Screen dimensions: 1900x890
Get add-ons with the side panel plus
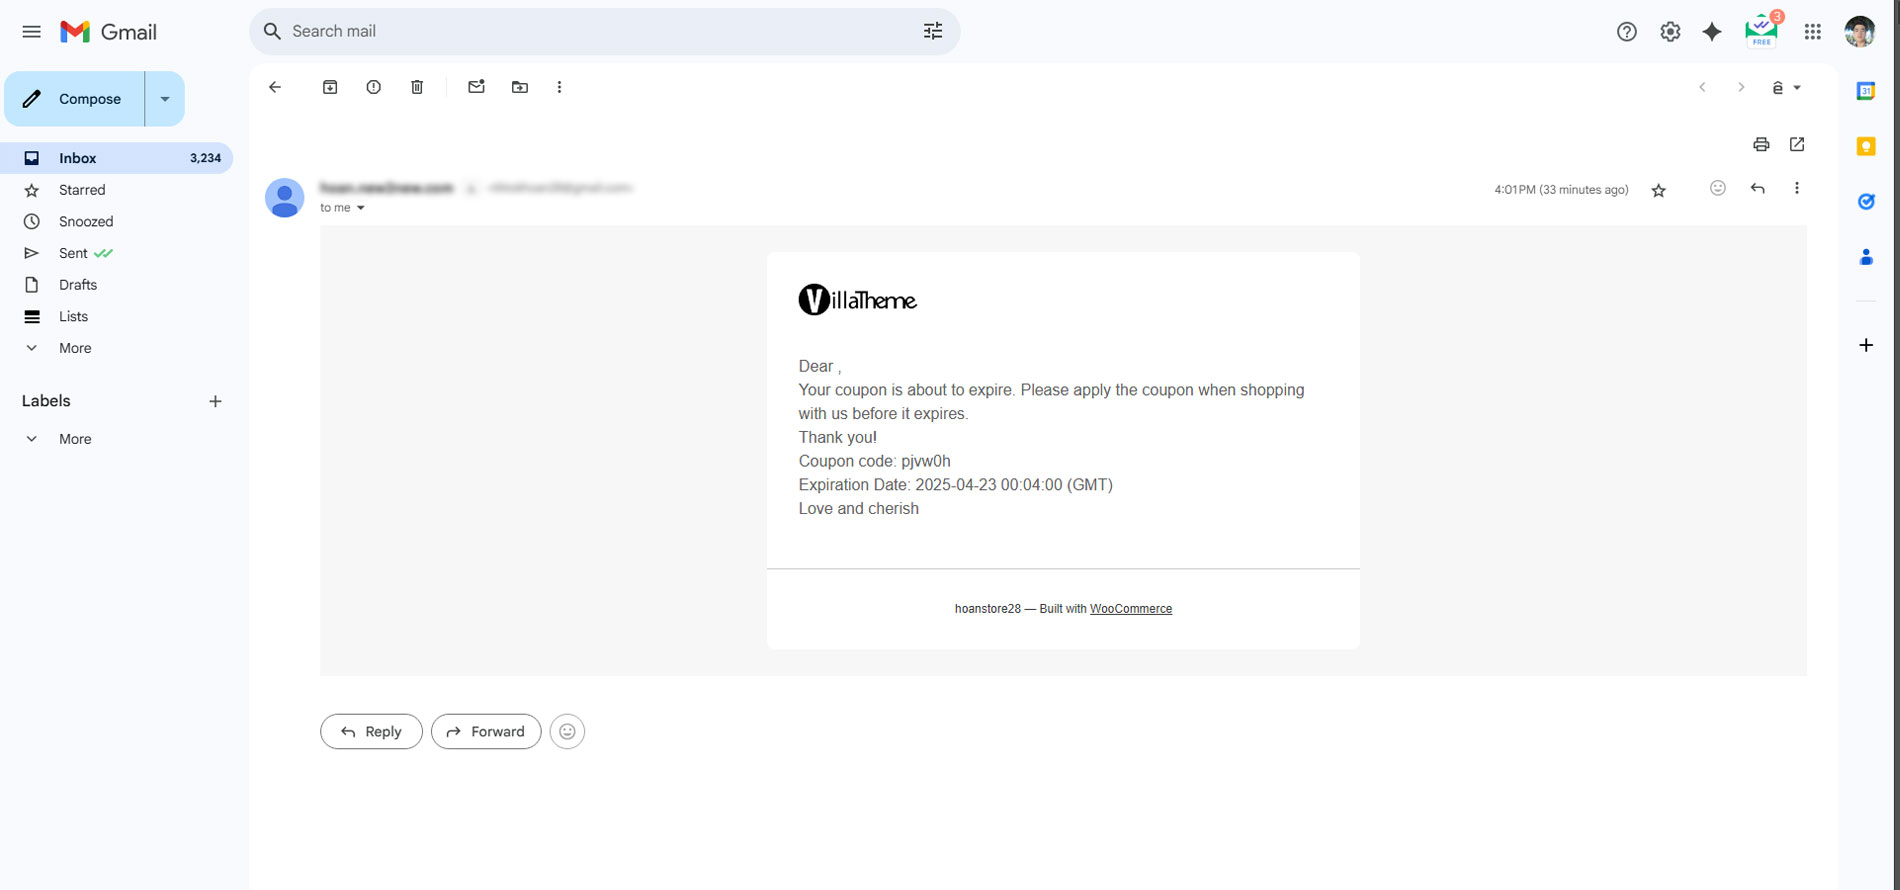coord(1866,345)
